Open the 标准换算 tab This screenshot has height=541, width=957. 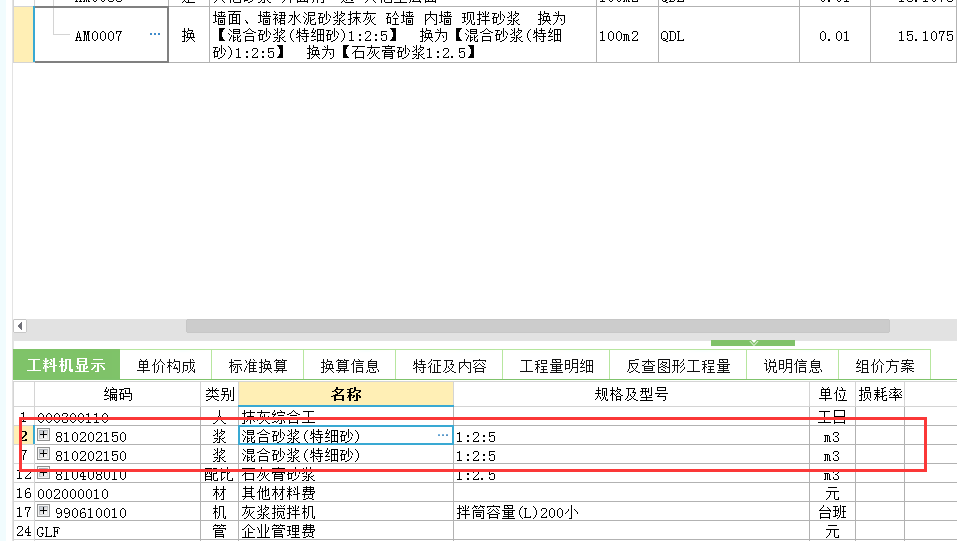pos(258,366)
